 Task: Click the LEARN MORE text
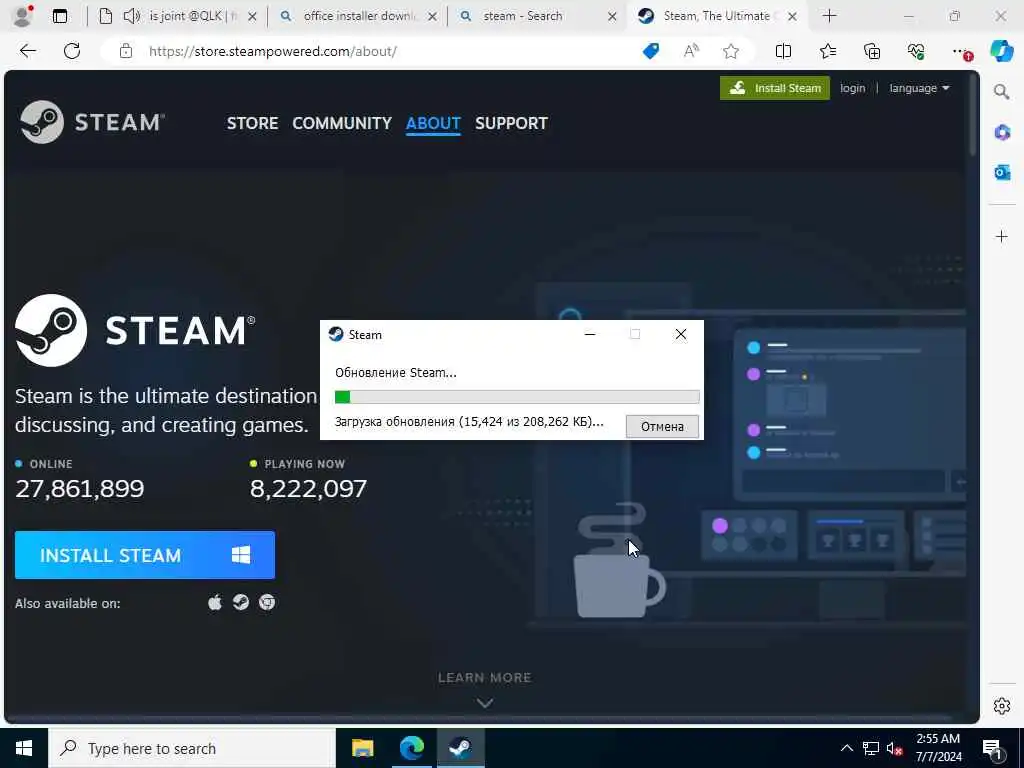(485, 677)
